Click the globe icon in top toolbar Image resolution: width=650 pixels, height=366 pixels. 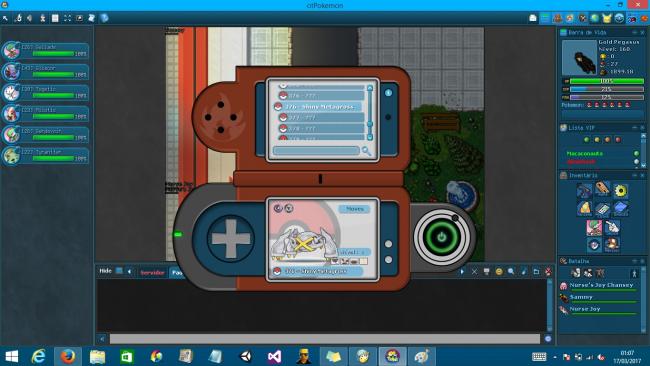pyautogui.click(x=595, y=18)
